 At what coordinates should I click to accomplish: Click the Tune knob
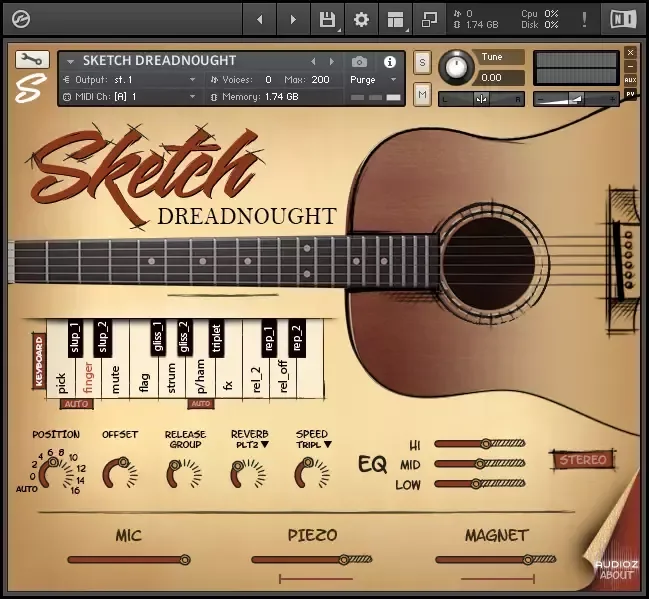click(x=456, y=67)
